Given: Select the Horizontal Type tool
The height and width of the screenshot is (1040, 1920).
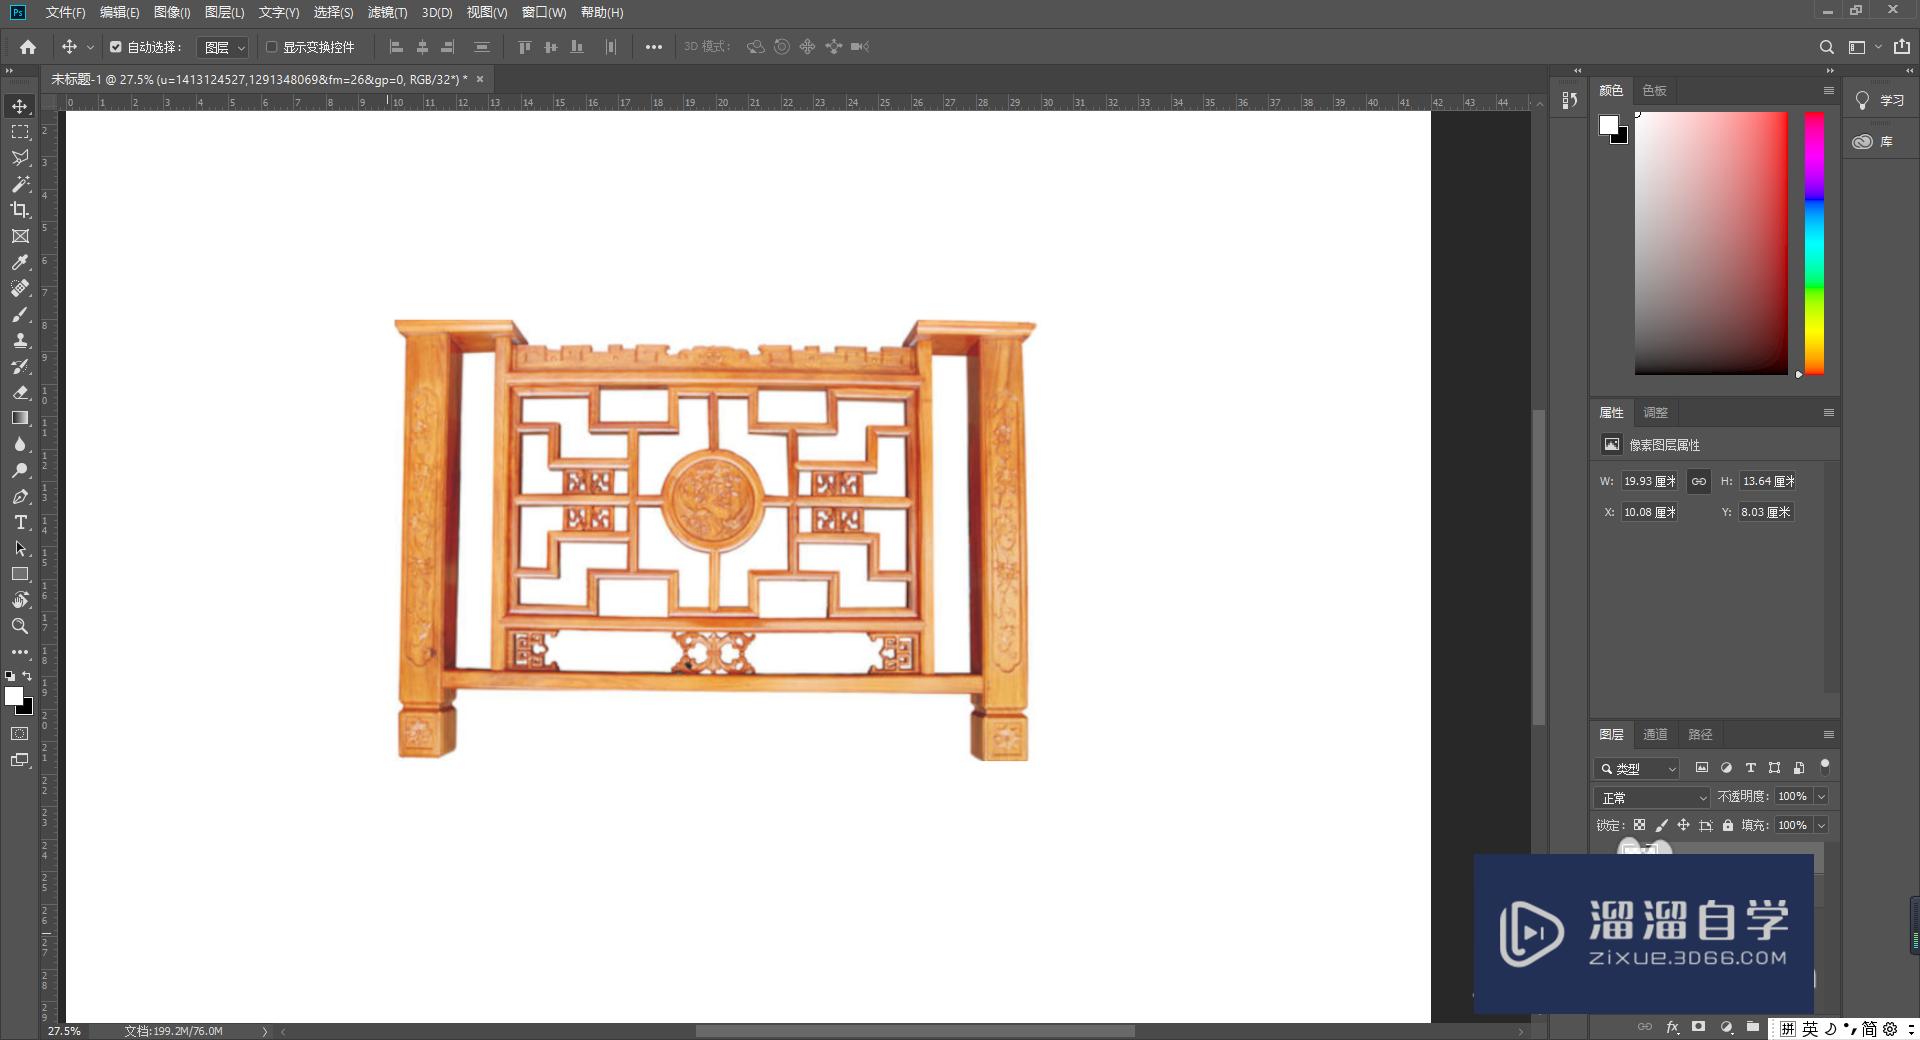Looking at the screenshot, I should pos(20,522).
